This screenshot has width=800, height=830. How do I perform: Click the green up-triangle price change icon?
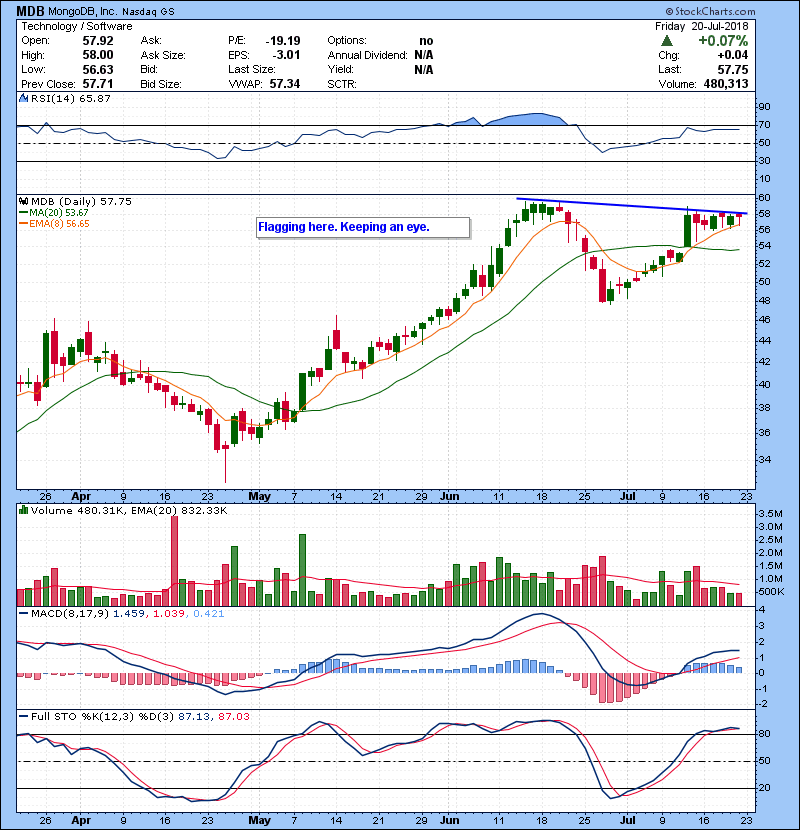667,41
